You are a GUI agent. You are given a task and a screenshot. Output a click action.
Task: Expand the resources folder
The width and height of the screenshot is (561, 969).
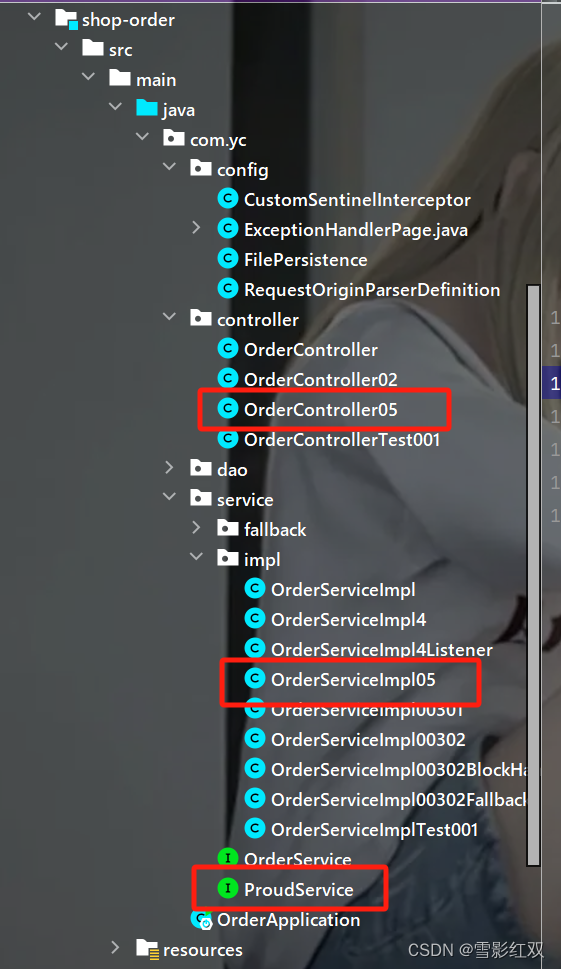[115, 948]
